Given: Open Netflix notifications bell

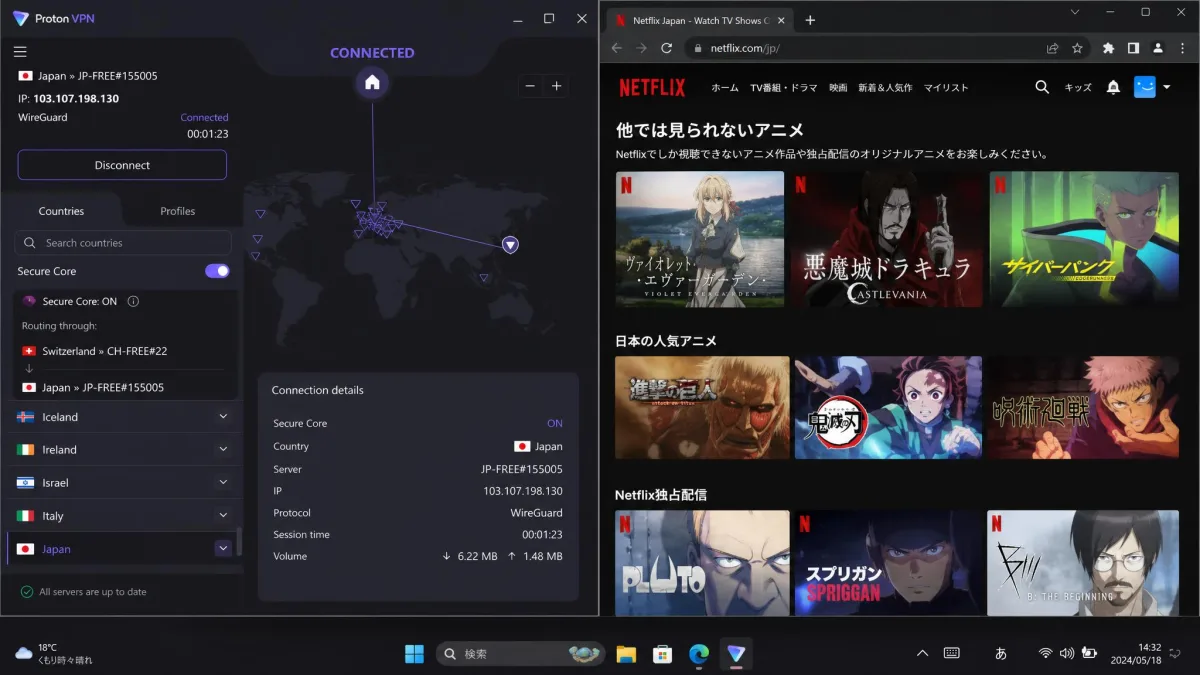Looking at the screenshot, I should pyautogui.click(x=1113, y=88).
